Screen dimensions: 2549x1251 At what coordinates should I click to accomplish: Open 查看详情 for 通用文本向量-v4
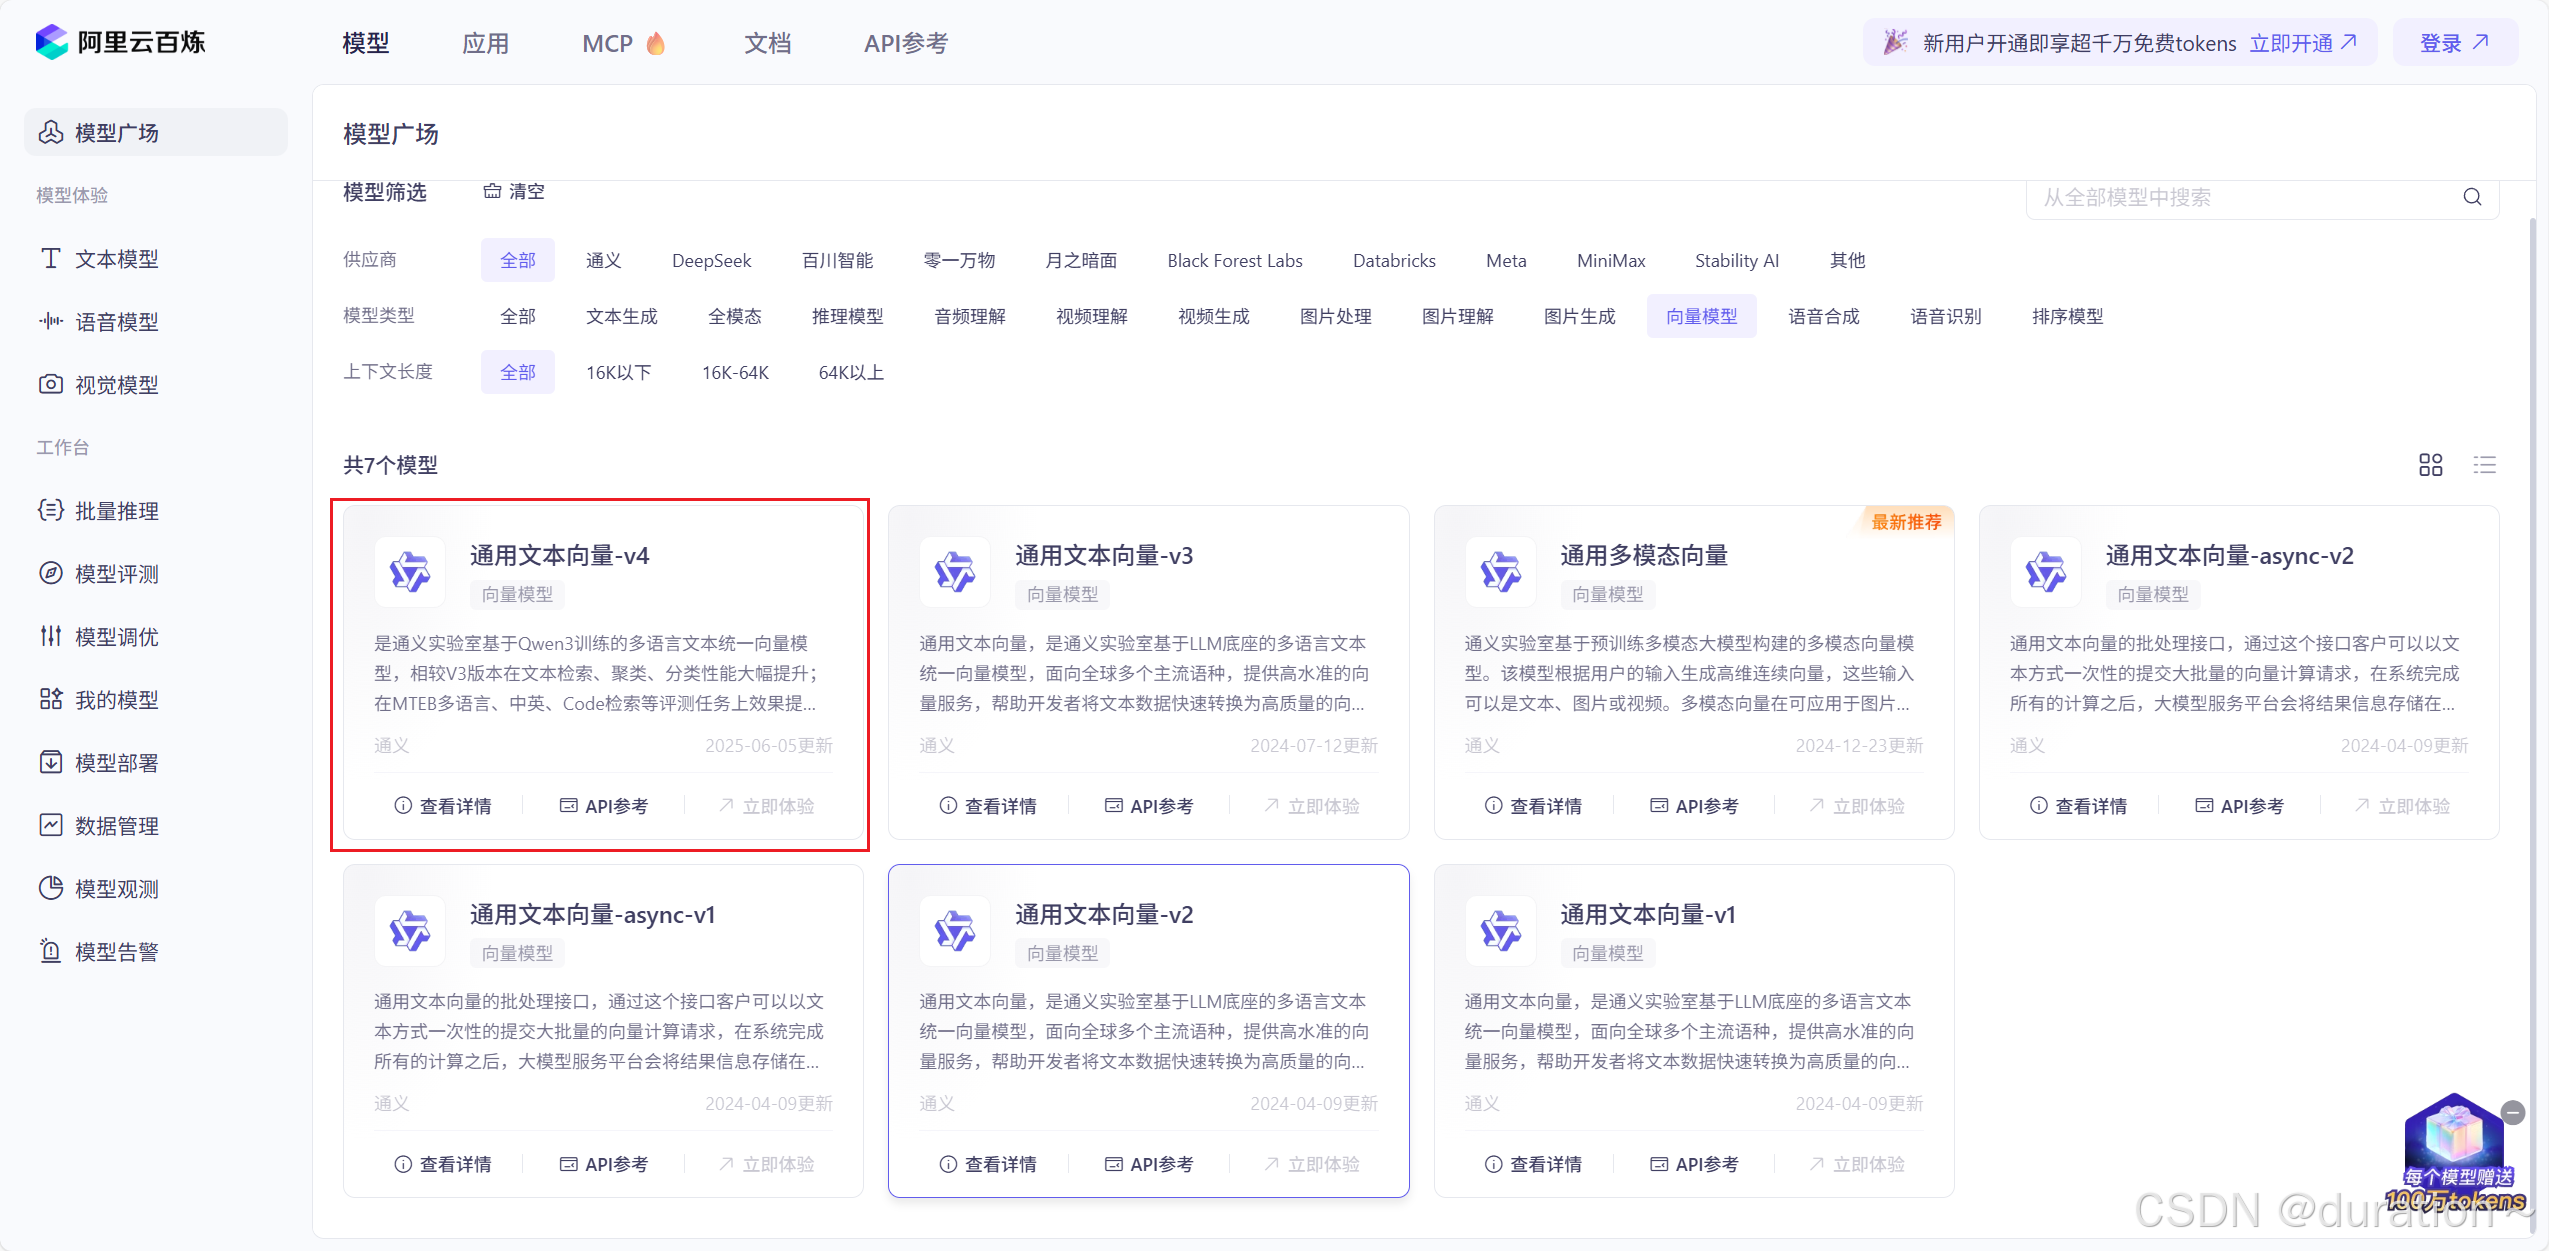coord(443,805)
